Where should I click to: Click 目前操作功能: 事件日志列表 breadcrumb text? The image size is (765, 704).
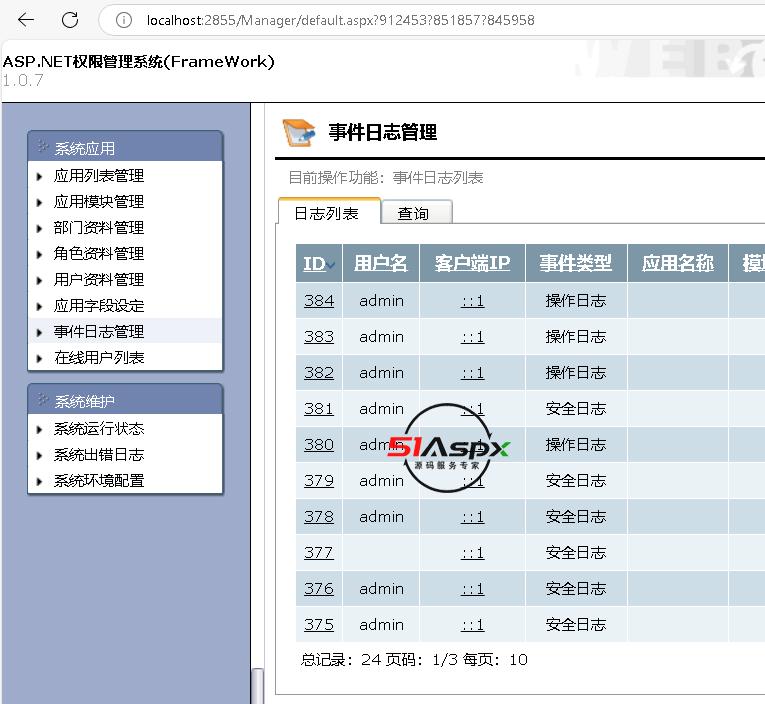click(385, 178)
